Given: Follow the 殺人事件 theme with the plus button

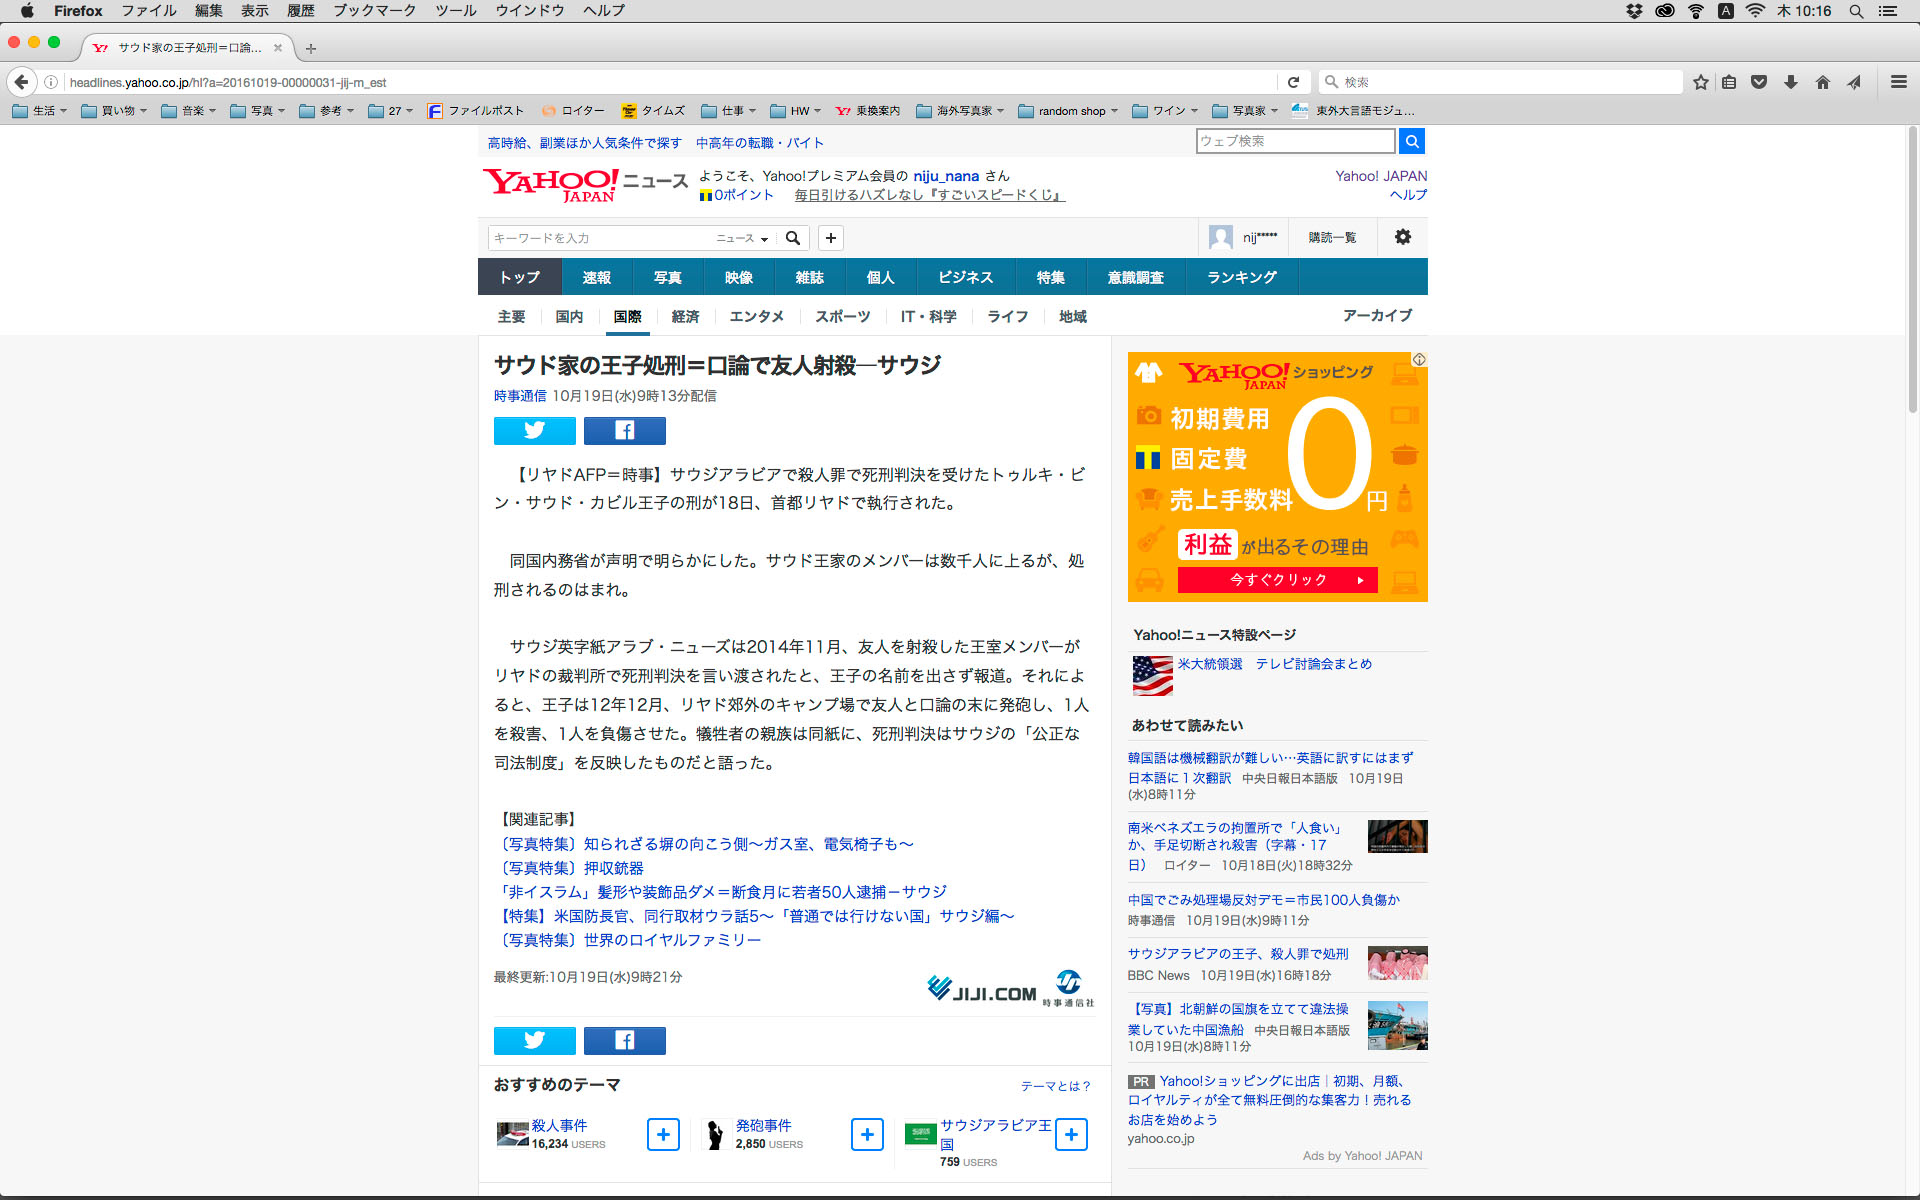Looking at the screenshot, I should pos(663,1134).
